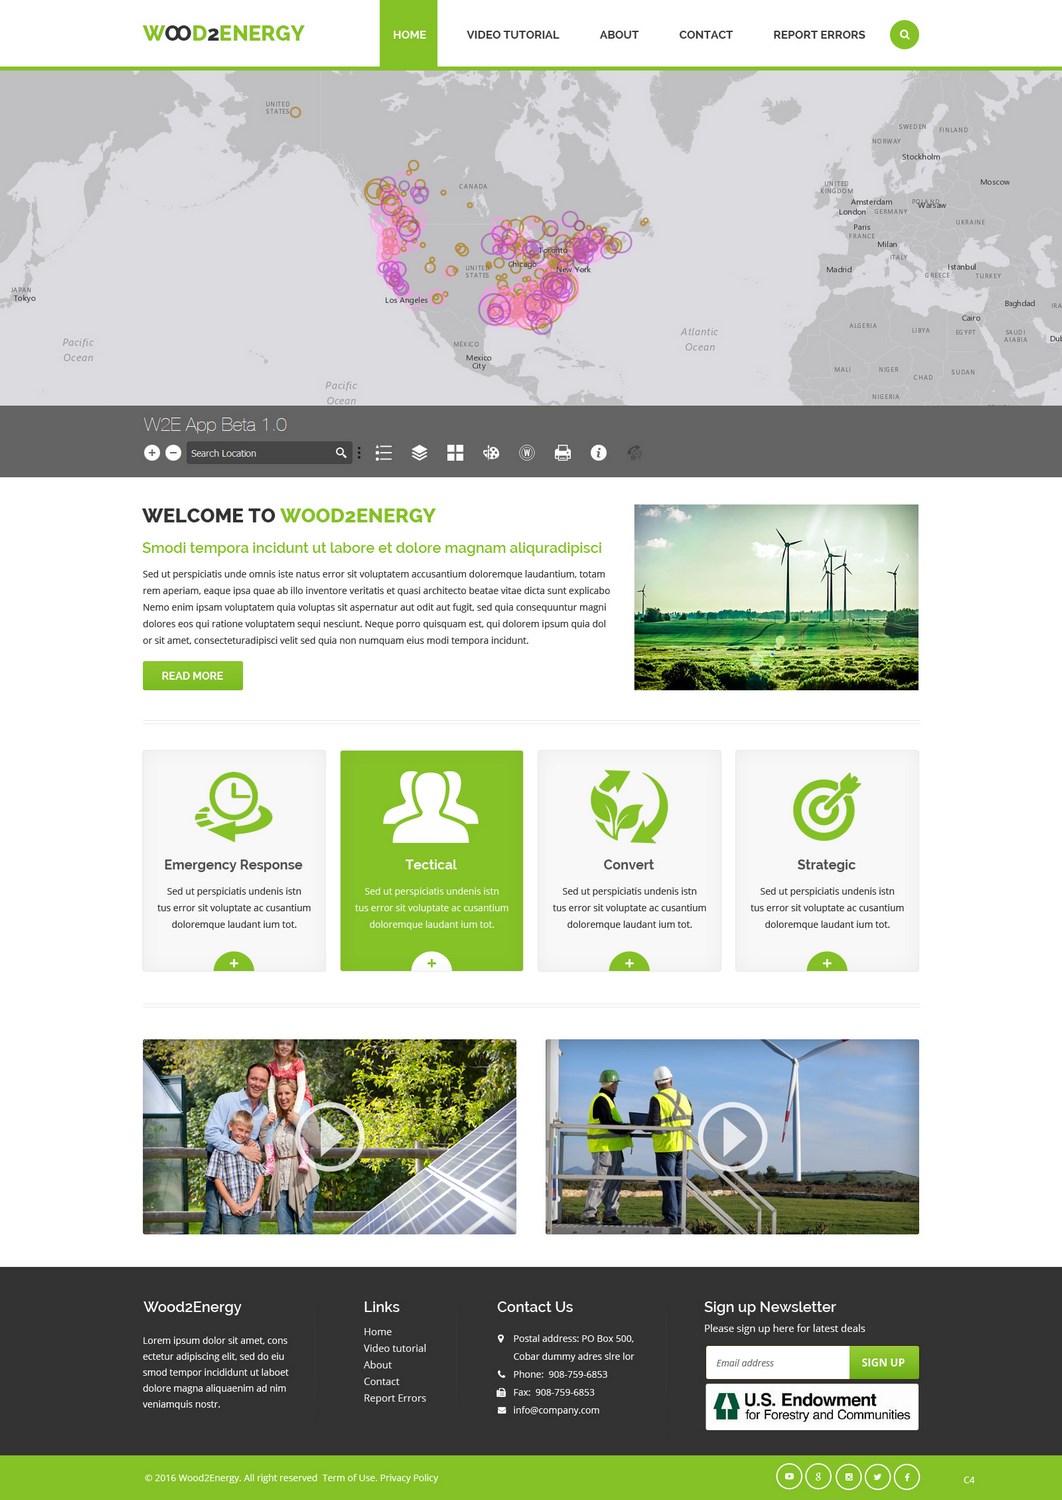Click info@company.com email address
The width and height of the screenshot is (1062, 1500).
(556, 1410)
